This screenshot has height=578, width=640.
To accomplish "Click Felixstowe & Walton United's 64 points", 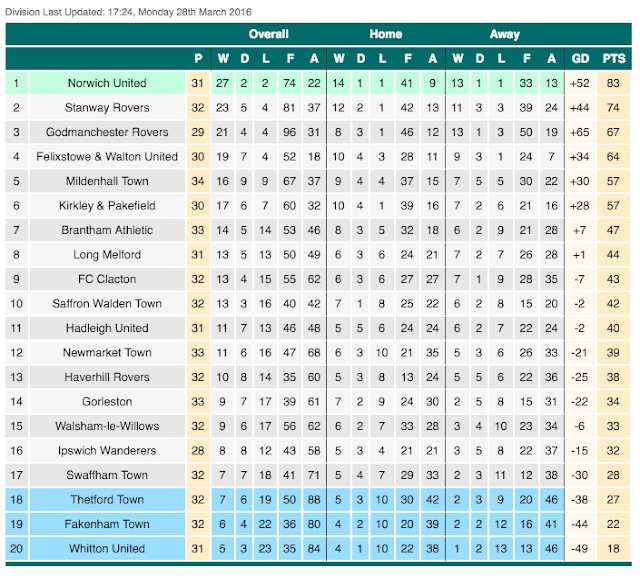I will tap(613, 157).
